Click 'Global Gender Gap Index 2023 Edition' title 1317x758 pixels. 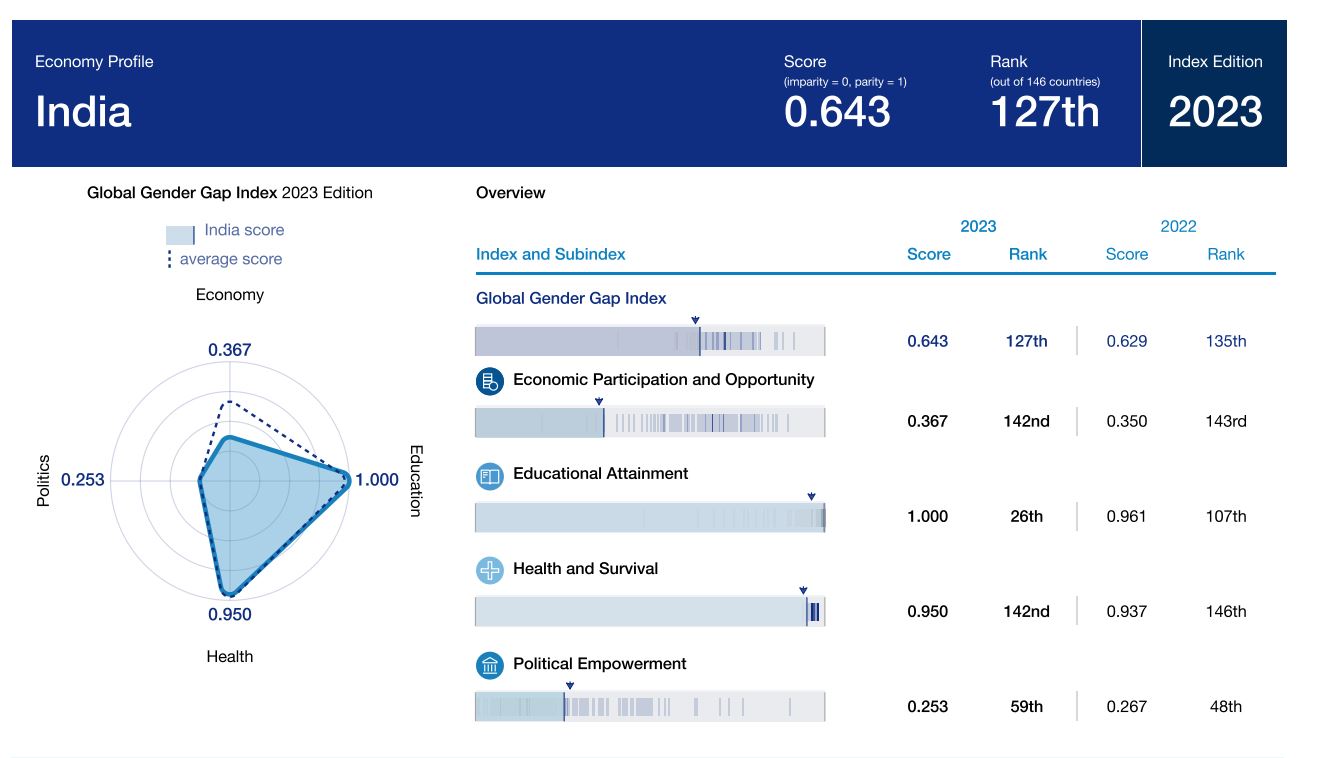coord(230,193)
